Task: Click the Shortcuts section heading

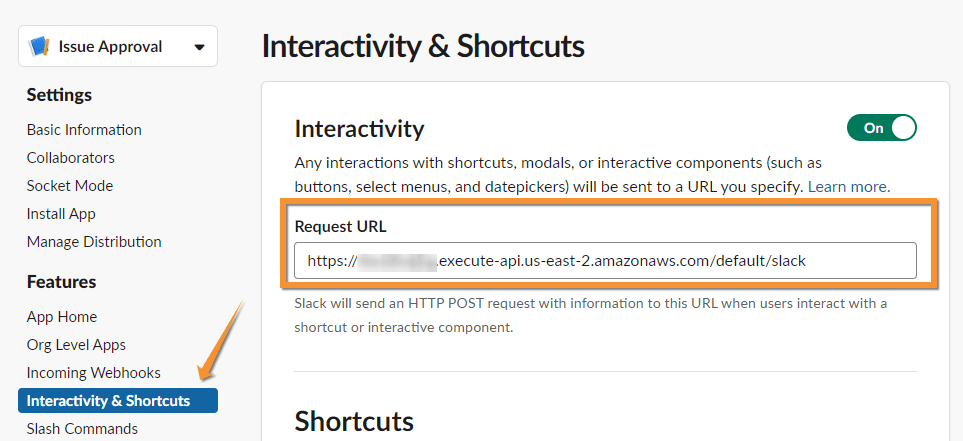Action: tap(354, 421)
